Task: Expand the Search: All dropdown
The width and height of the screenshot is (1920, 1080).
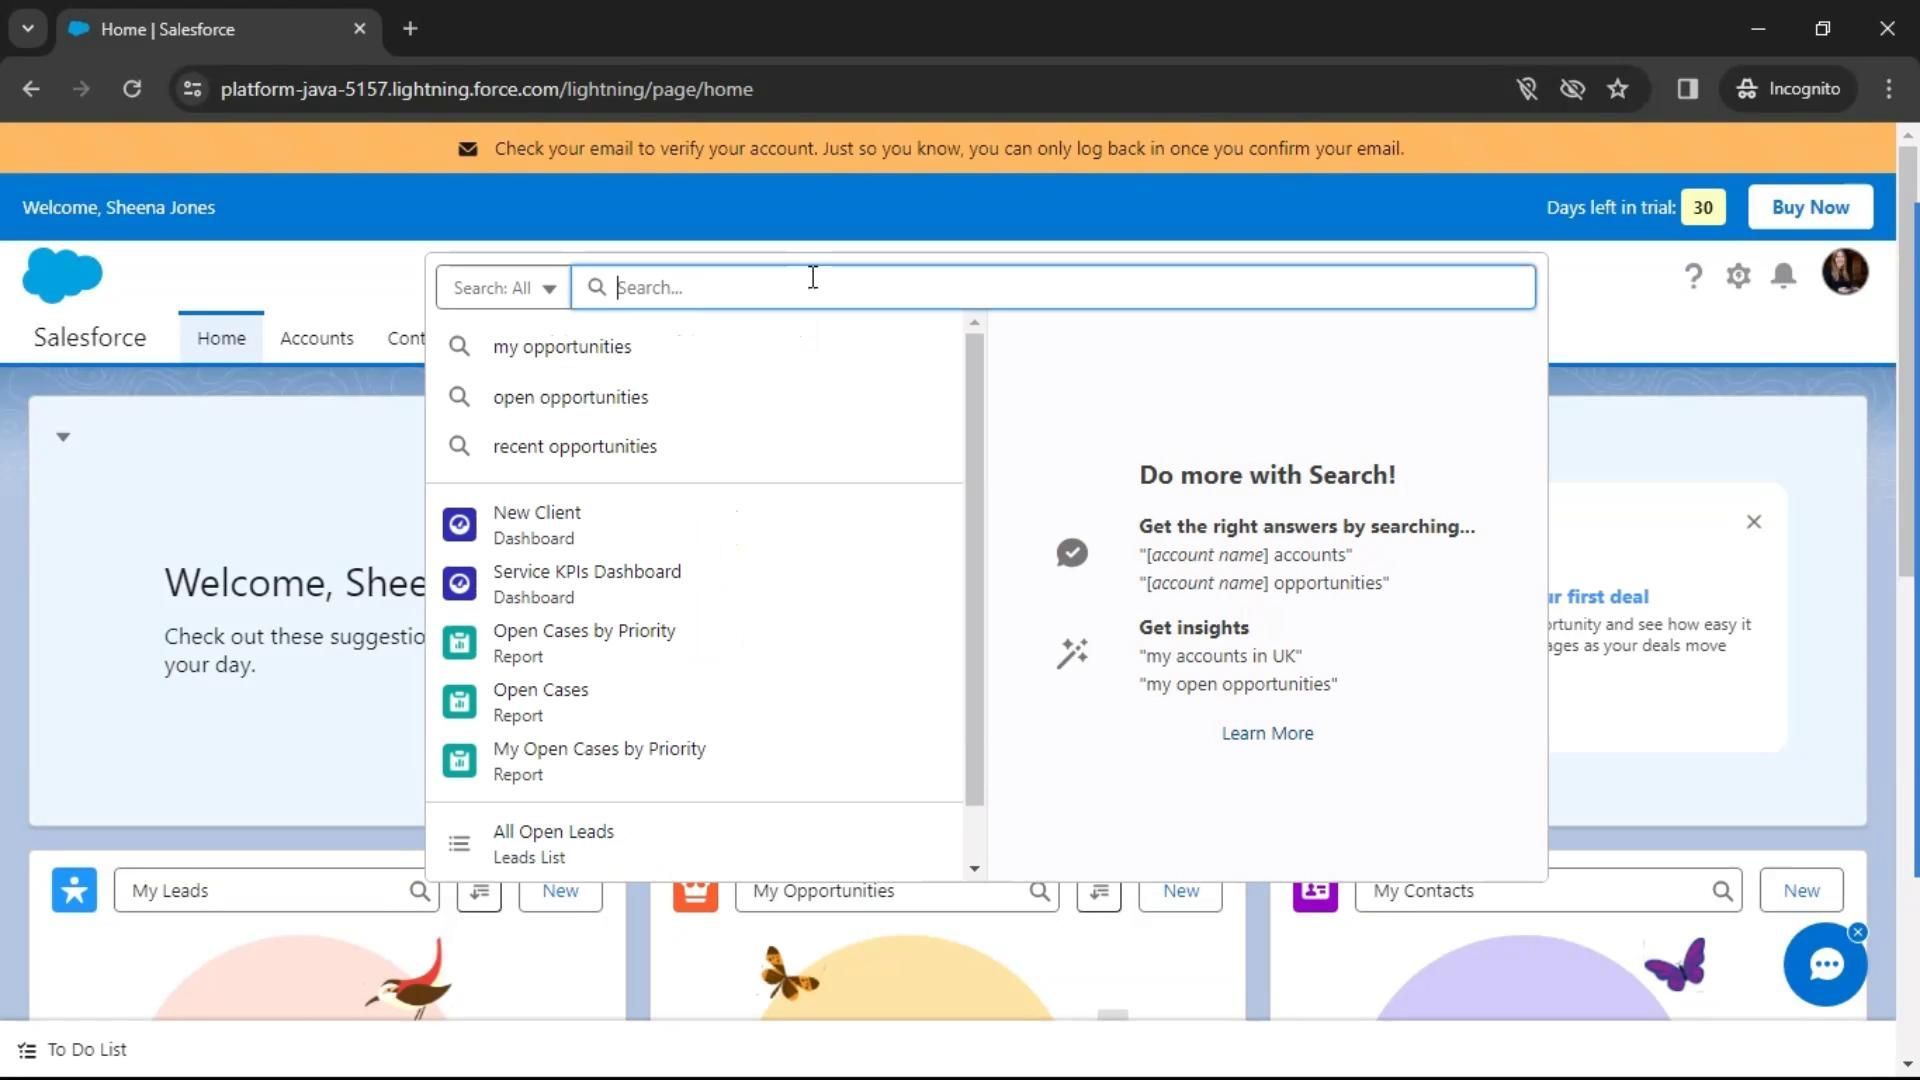Action: coord(503,288)
